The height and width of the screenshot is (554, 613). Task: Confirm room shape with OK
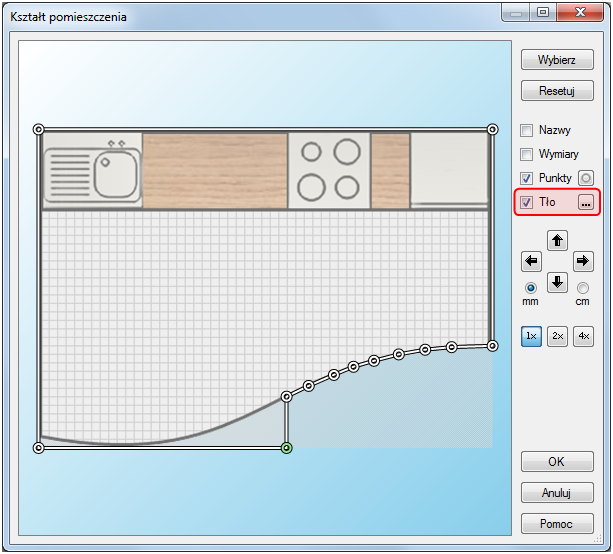pos(557,462)
